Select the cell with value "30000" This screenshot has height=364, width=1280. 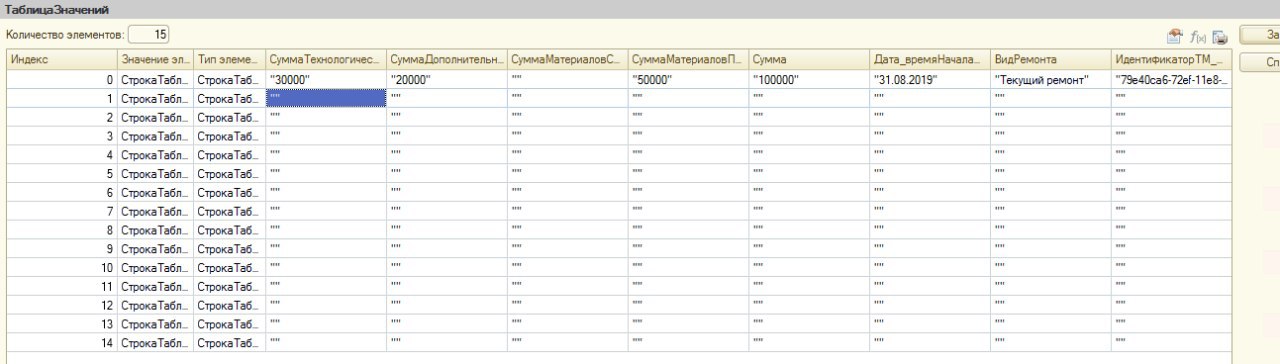point(326,79)
